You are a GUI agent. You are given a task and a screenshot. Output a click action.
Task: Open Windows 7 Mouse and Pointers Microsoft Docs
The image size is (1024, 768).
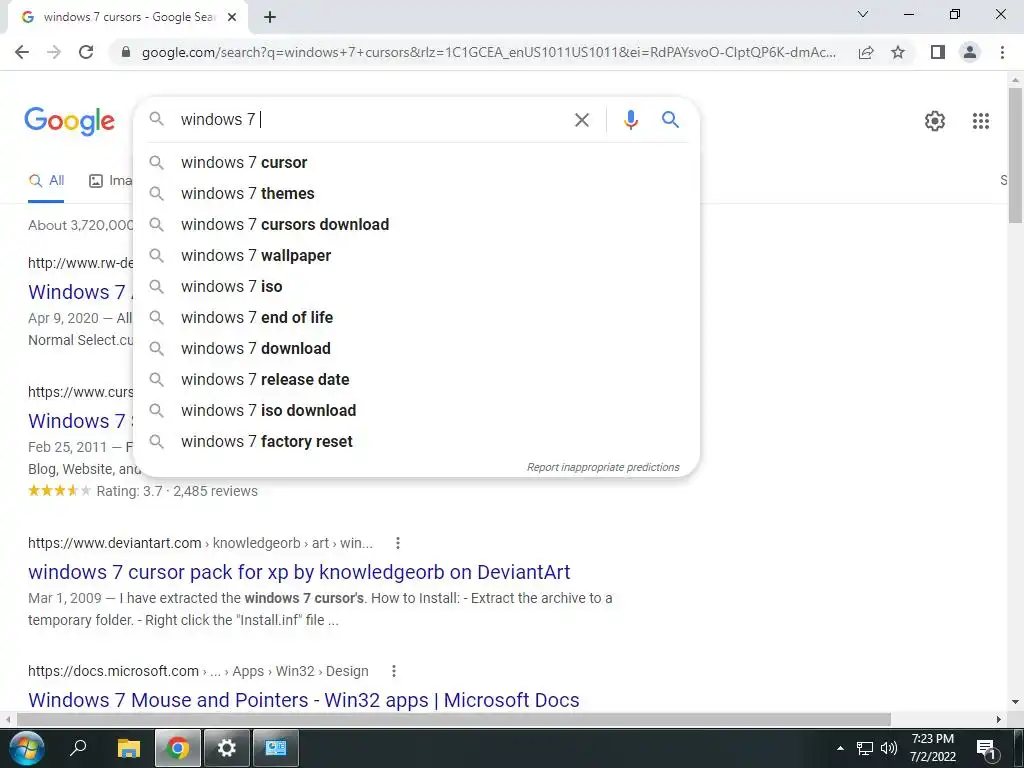coord(304,700)
